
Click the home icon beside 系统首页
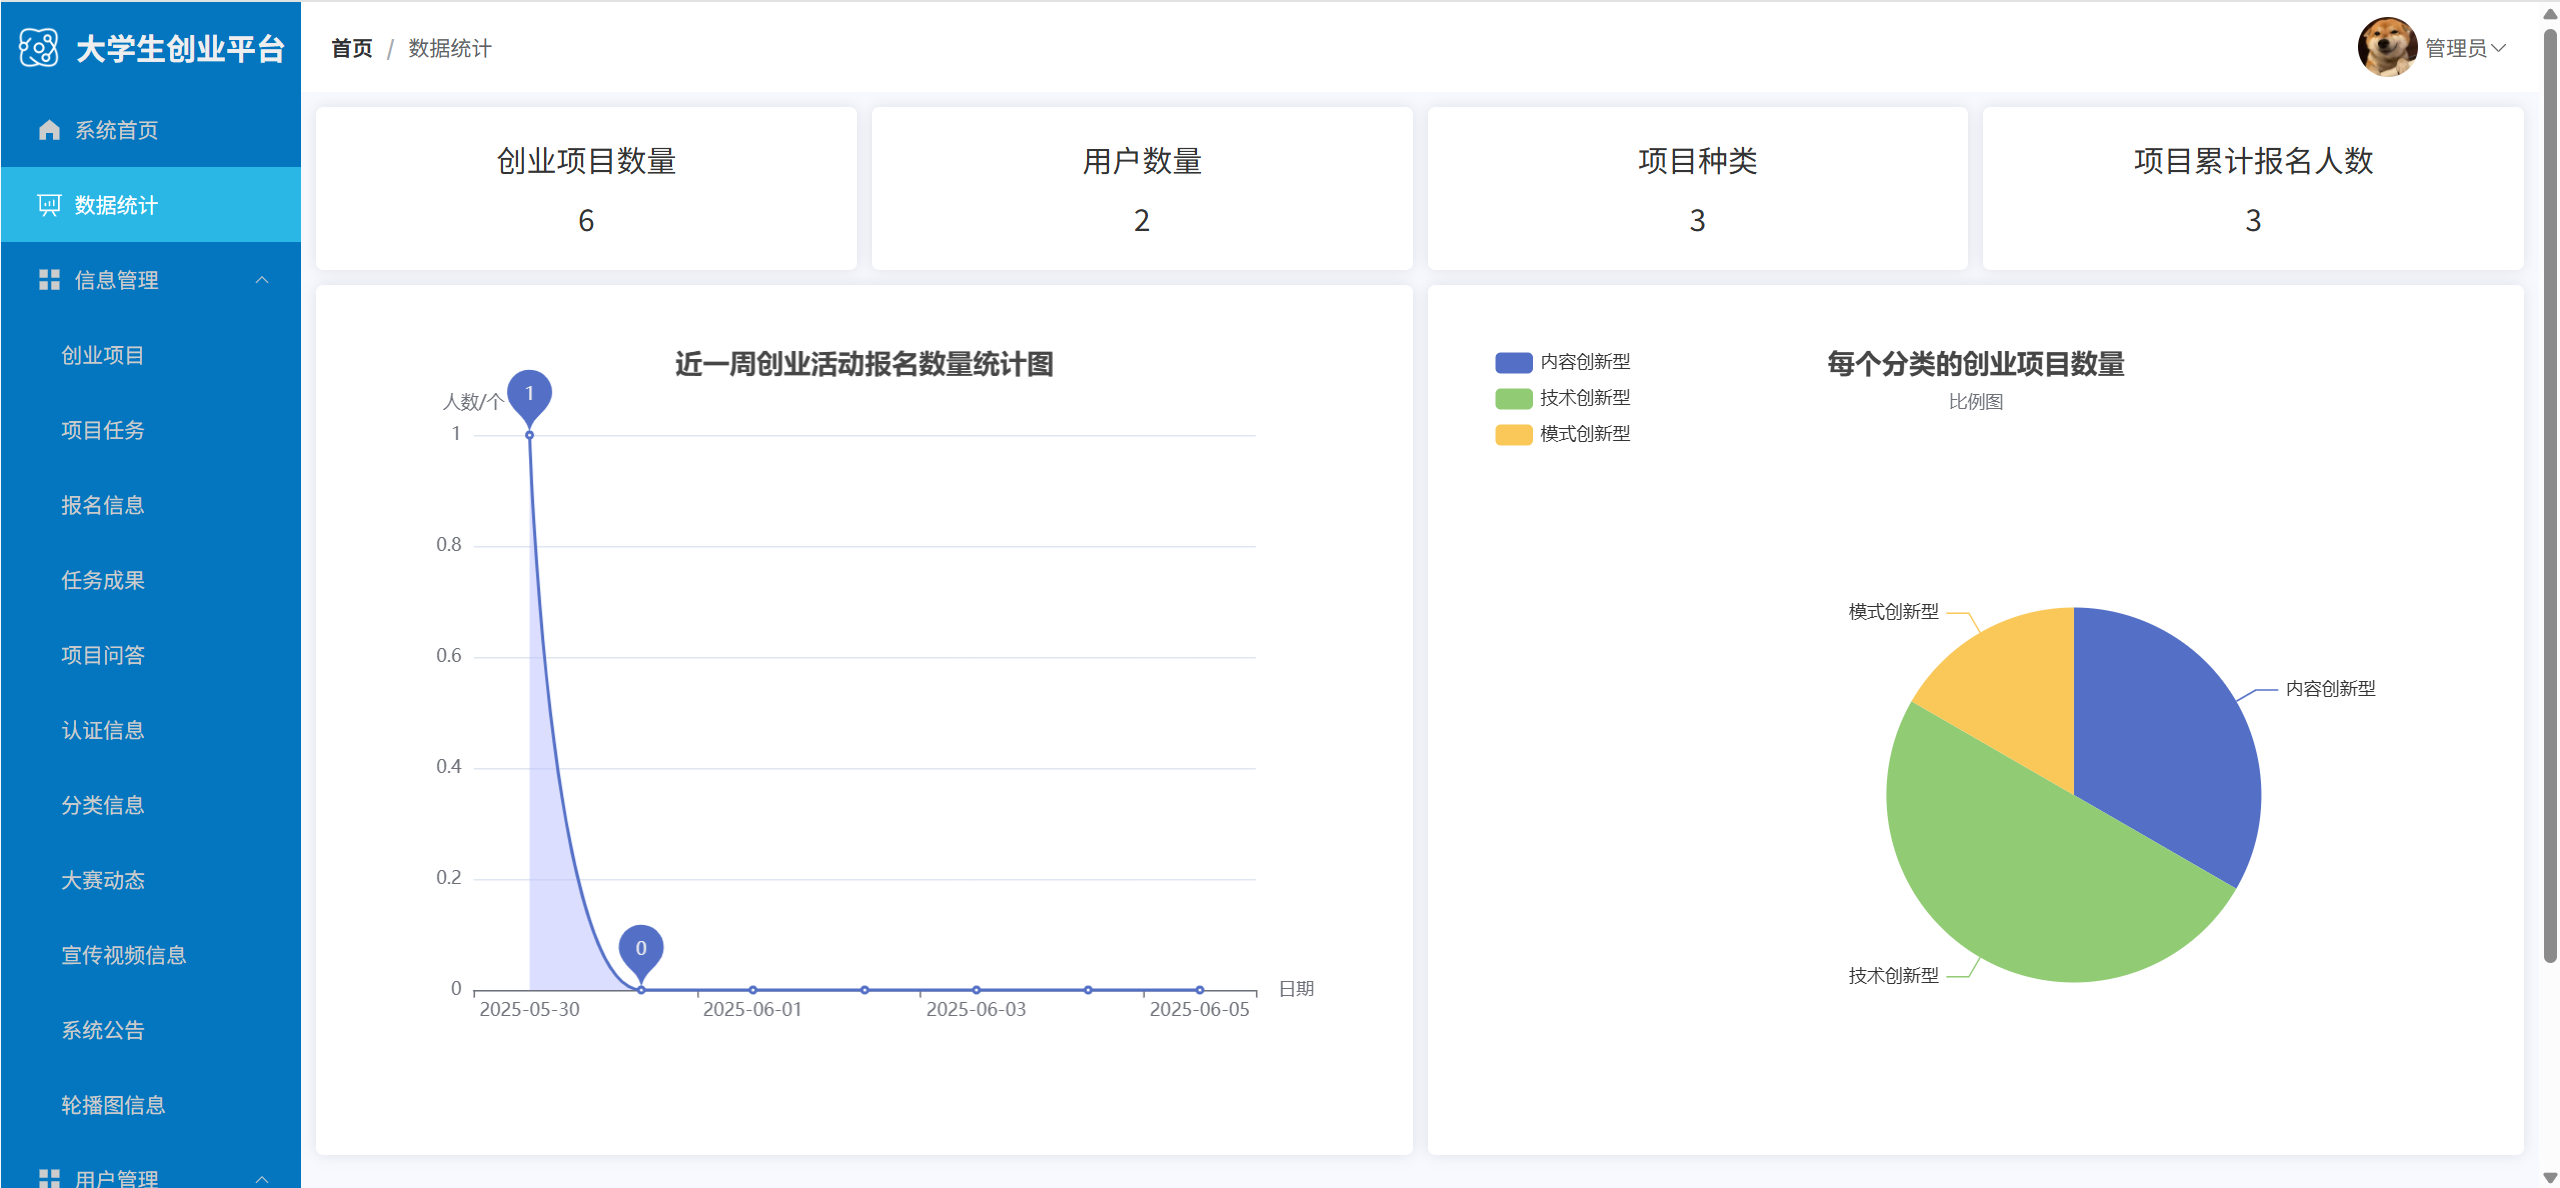pos(49,130)
